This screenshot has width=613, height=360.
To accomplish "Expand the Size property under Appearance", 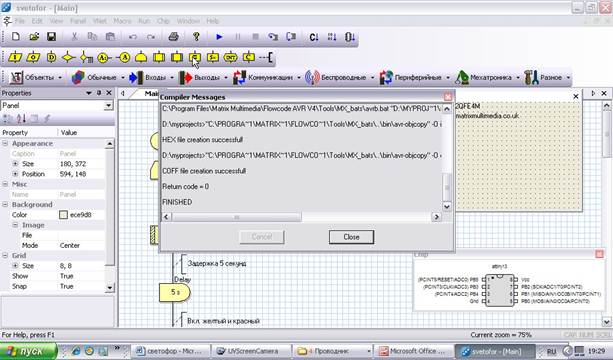I will pos(15,164).
